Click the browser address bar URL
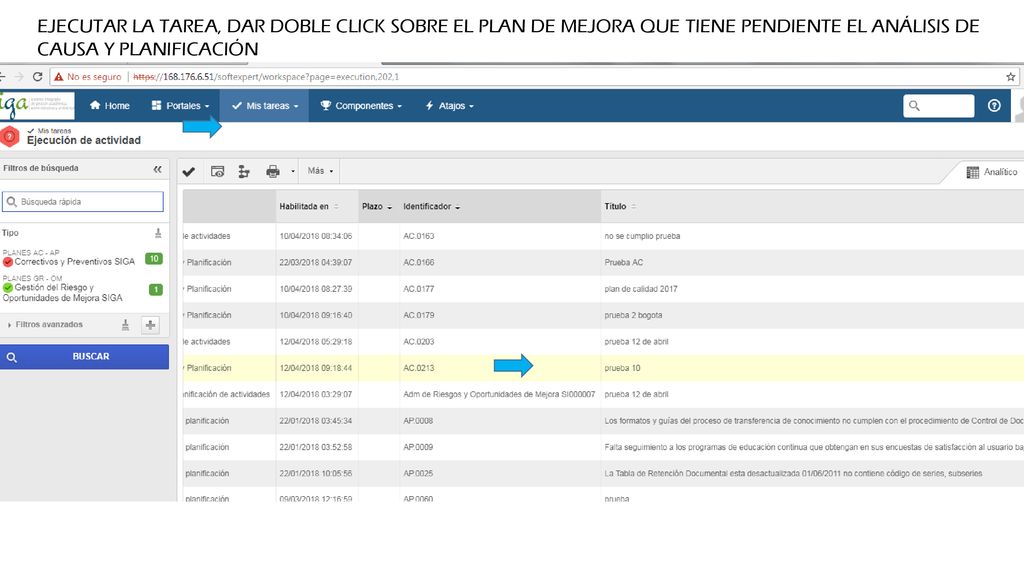The height and width of the screenshot is (576, 1024). coord(266,76)
